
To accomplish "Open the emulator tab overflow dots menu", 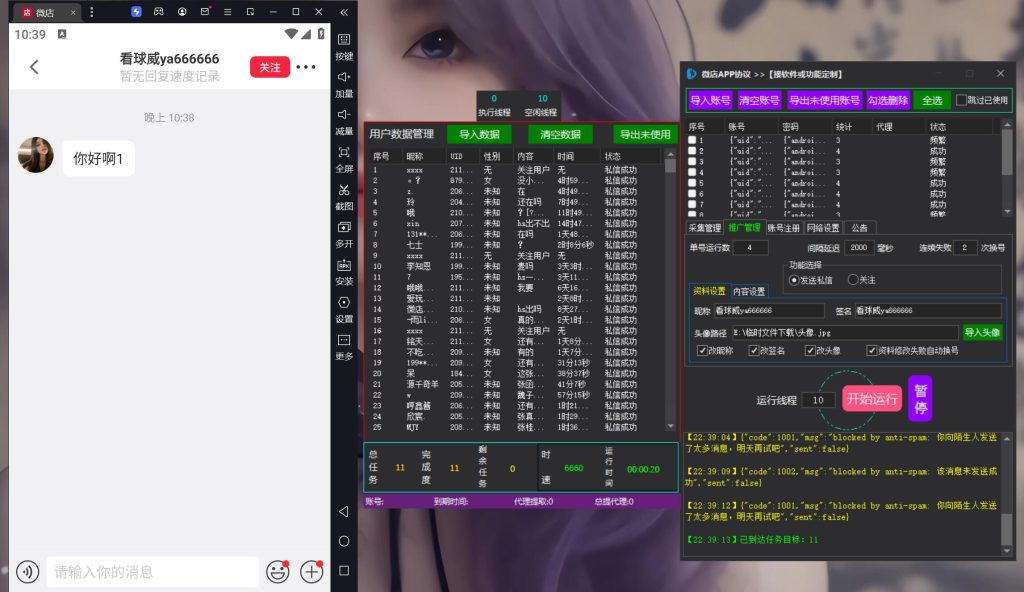I will [91, 12].
